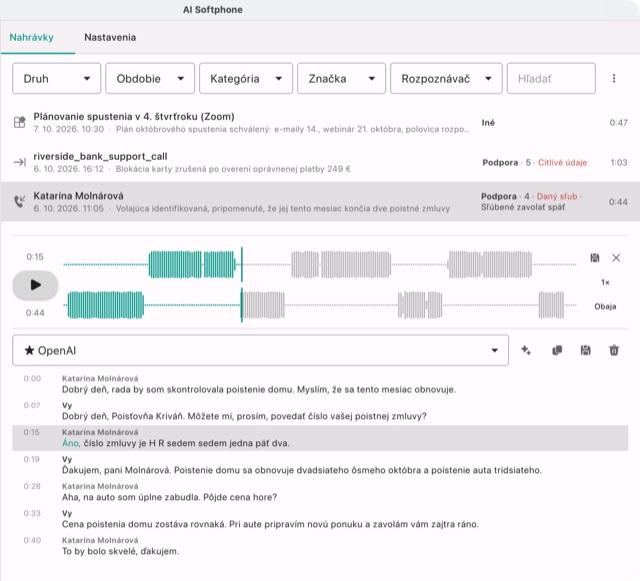
Task: Close the audio player panel
Action: click(616, 258)
